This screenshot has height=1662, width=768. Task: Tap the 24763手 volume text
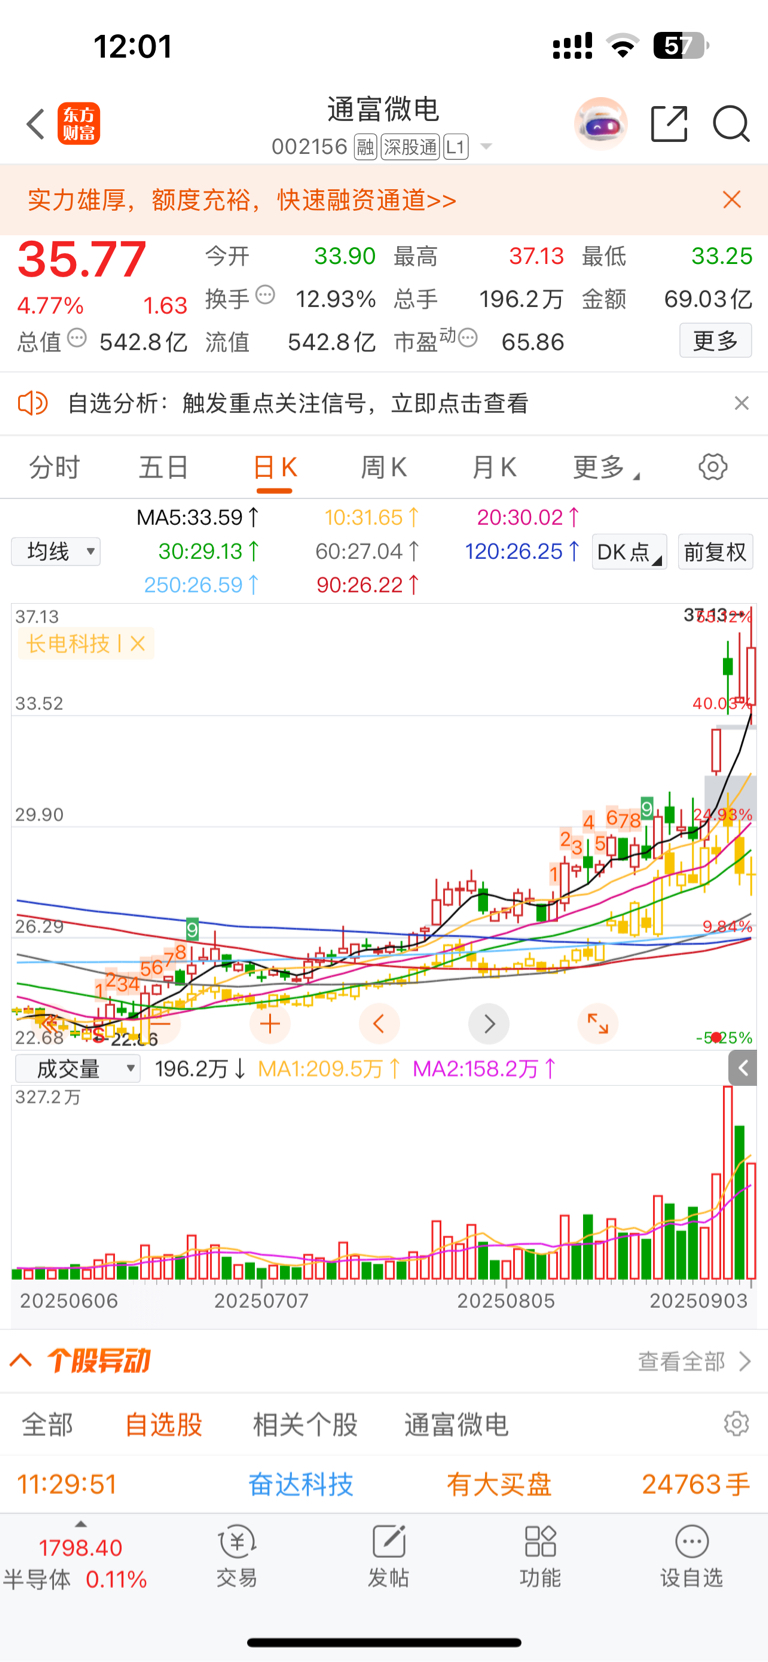[696, 1484]
